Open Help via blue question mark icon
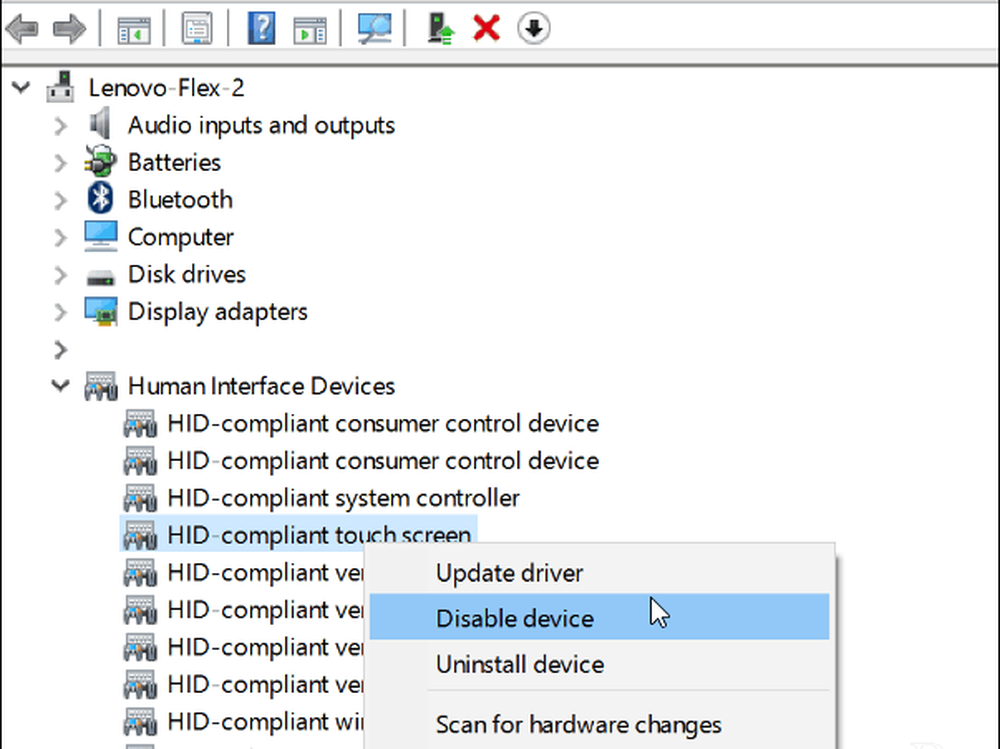This screenshot has height=749, width=1000. 261,28
